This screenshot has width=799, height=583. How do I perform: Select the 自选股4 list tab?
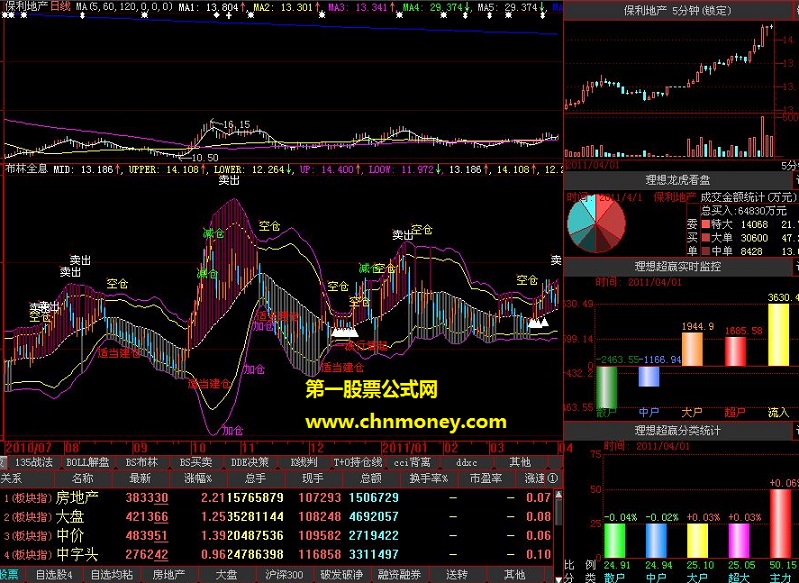tap(55, 575)
